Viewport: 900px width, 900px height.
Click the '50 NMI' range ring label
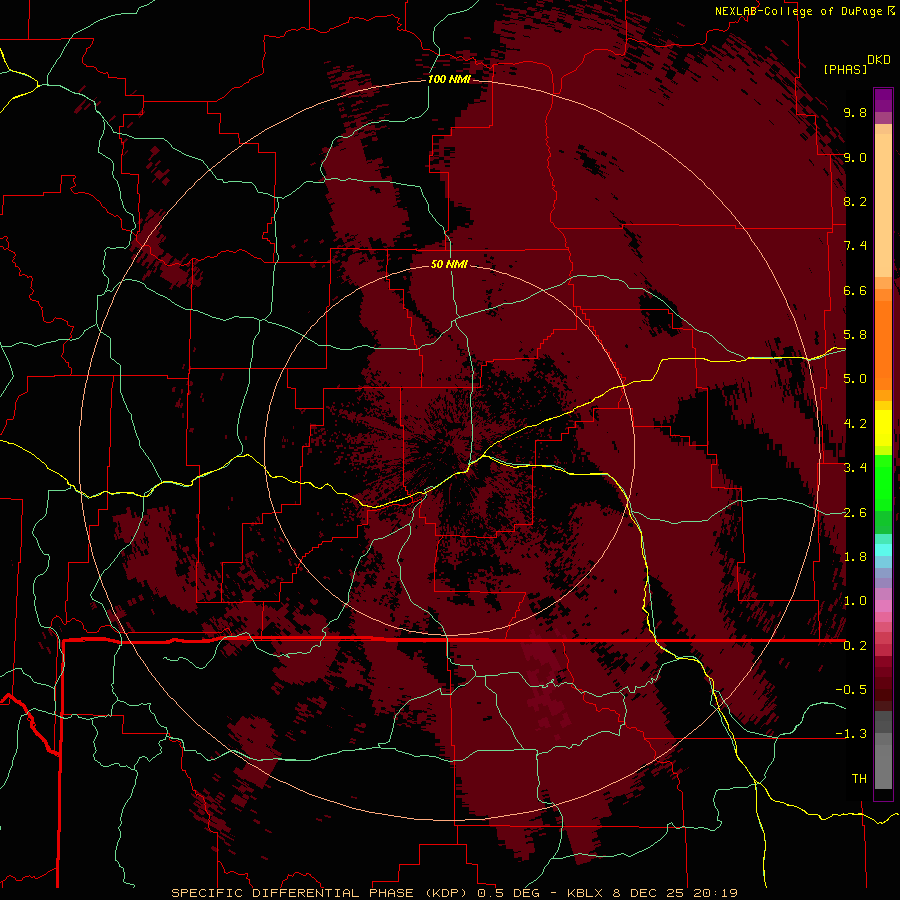click(x=449, y=264)
